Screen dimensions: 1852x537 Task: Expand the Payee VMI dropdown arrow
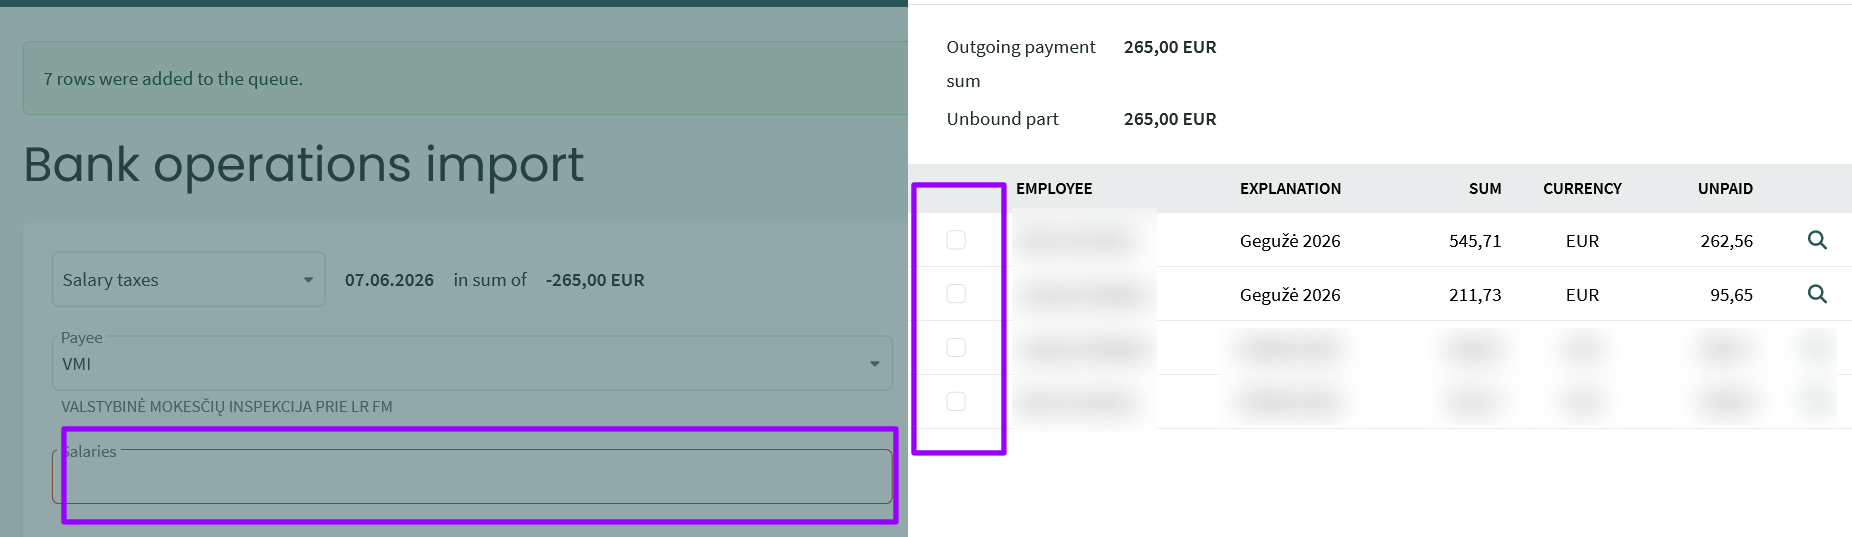click(875, 364)
